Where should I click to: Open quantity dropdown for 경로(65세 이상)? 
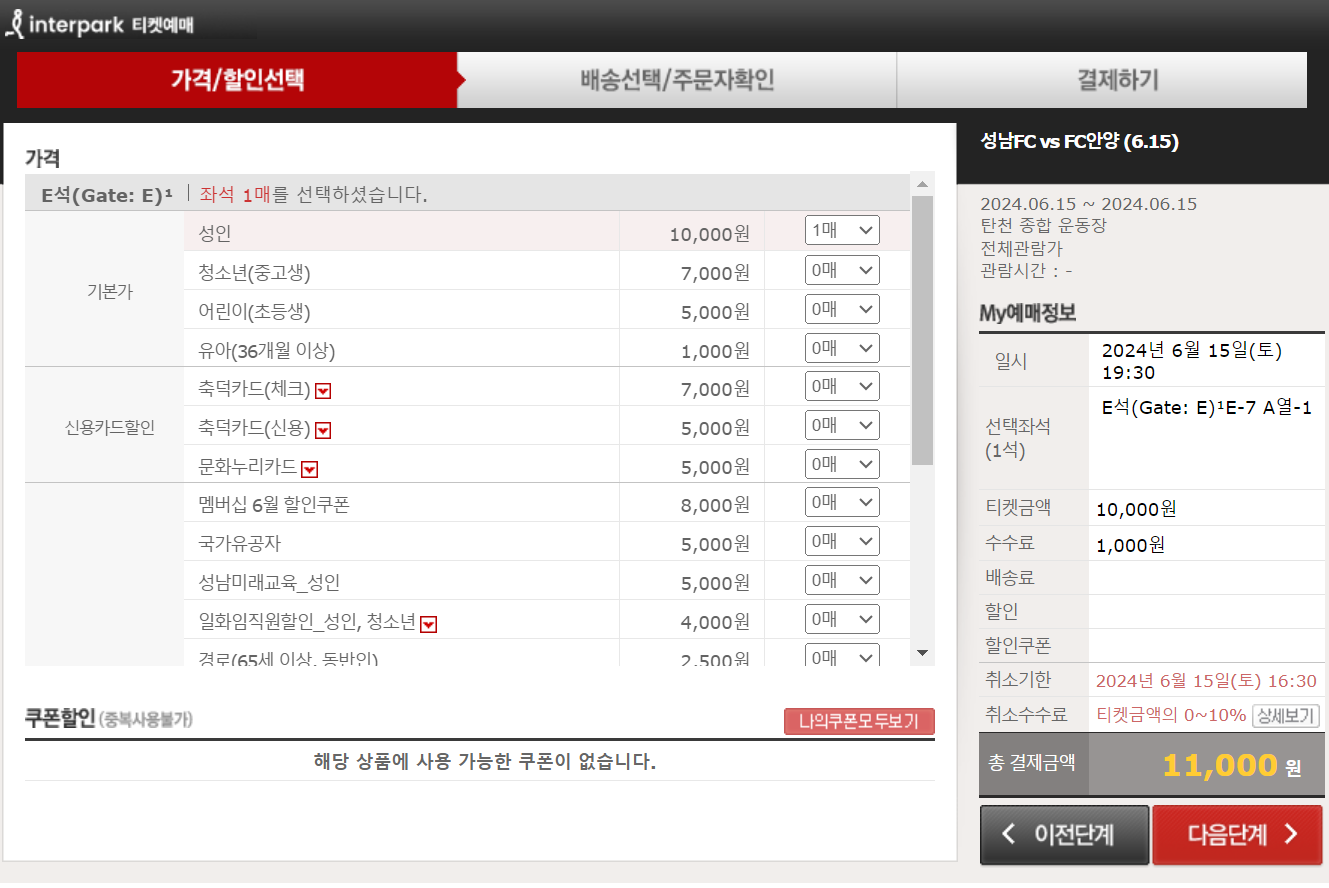pos(842,655)
